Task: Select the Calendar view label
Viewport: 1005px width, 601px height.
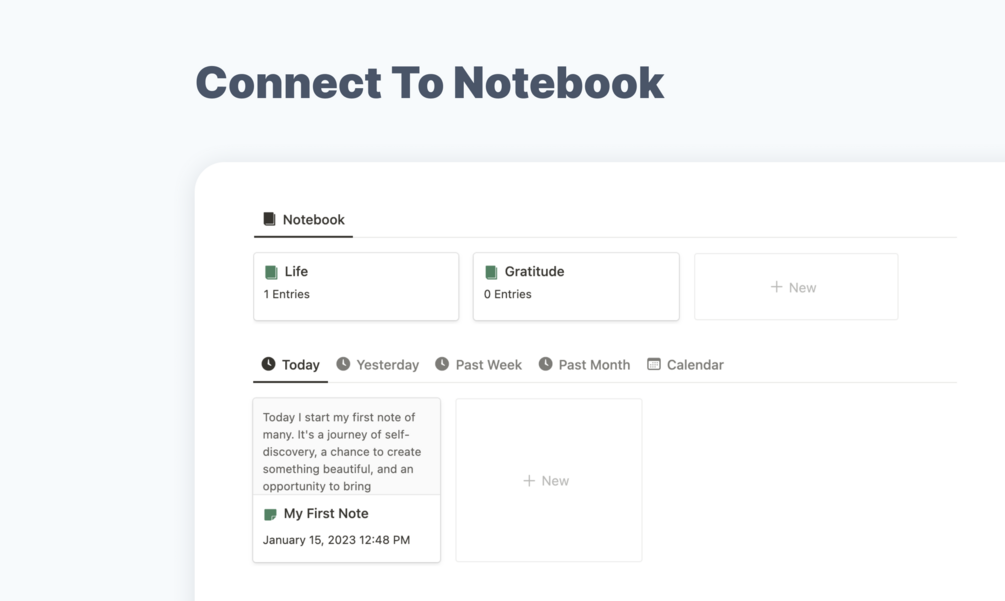Action: coord(695,365)
